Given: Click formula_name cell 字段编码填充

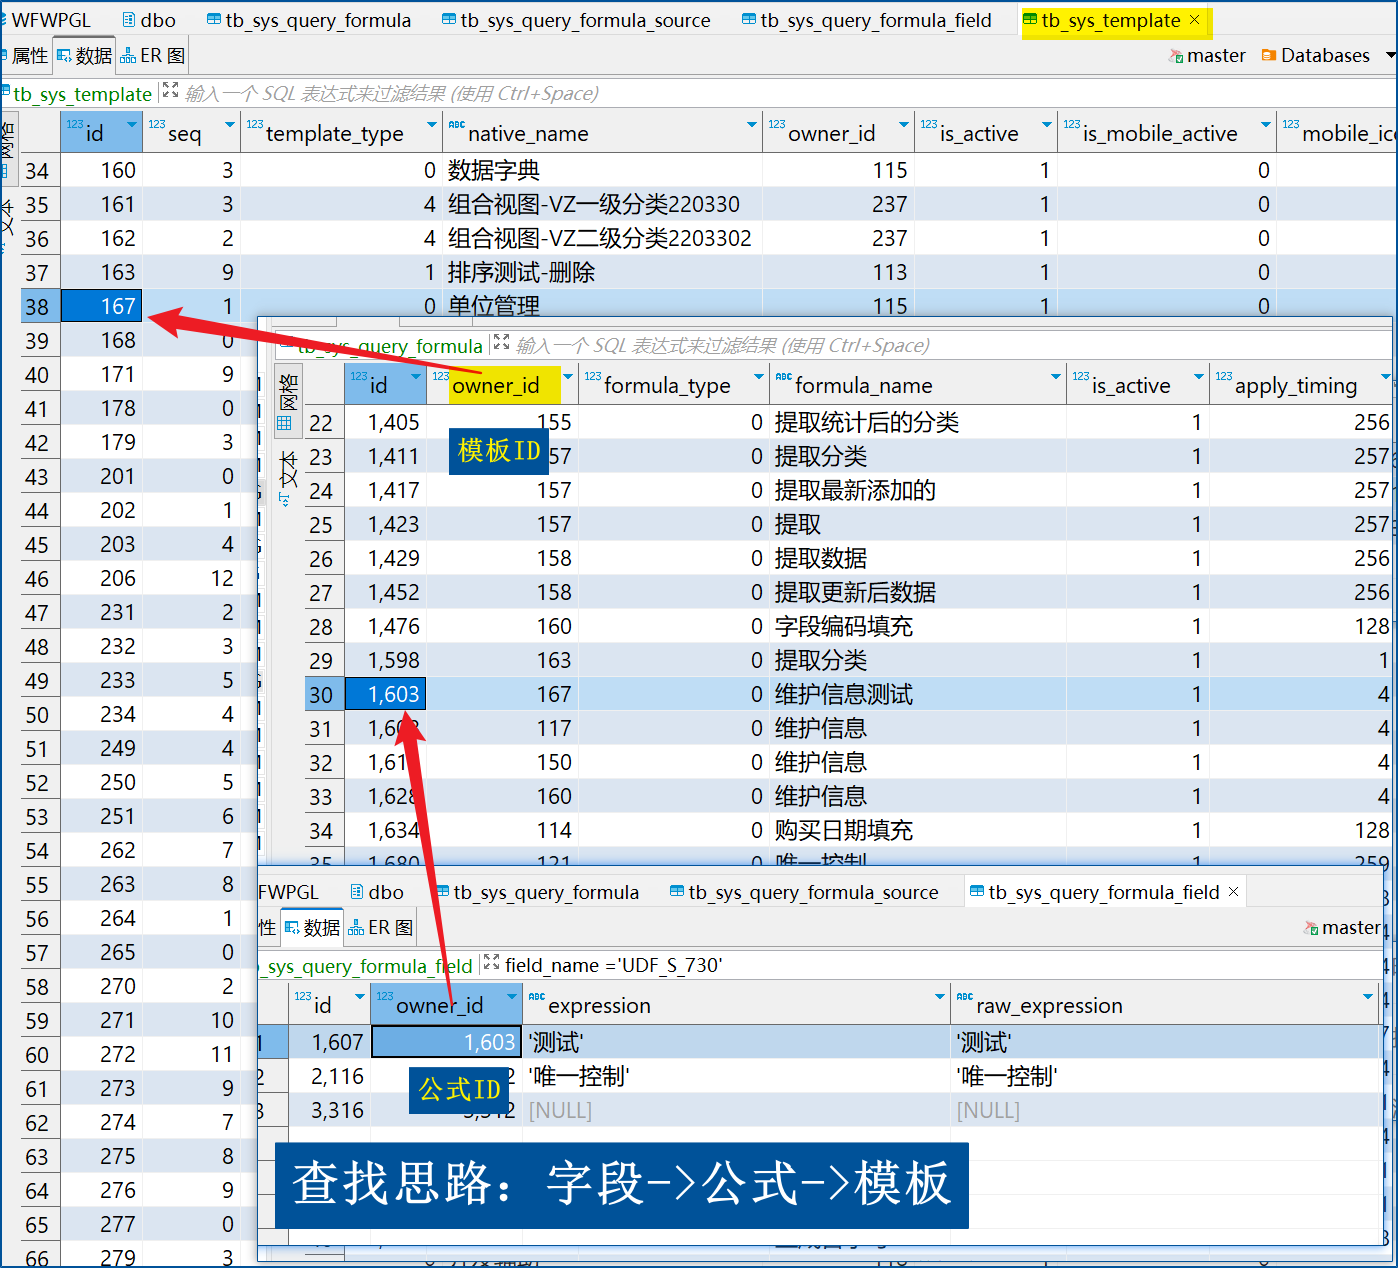Looking at the screenshot, I should click(x=918, y=626).
